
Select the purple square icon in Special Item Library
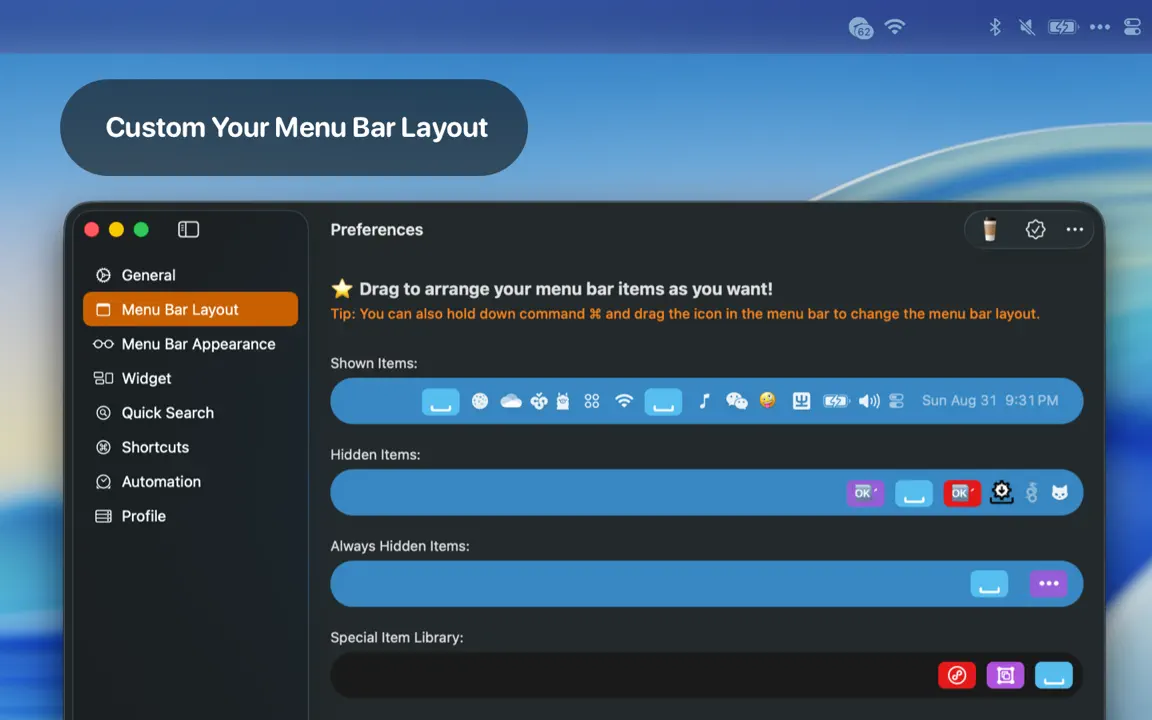tap(1006, 675)
